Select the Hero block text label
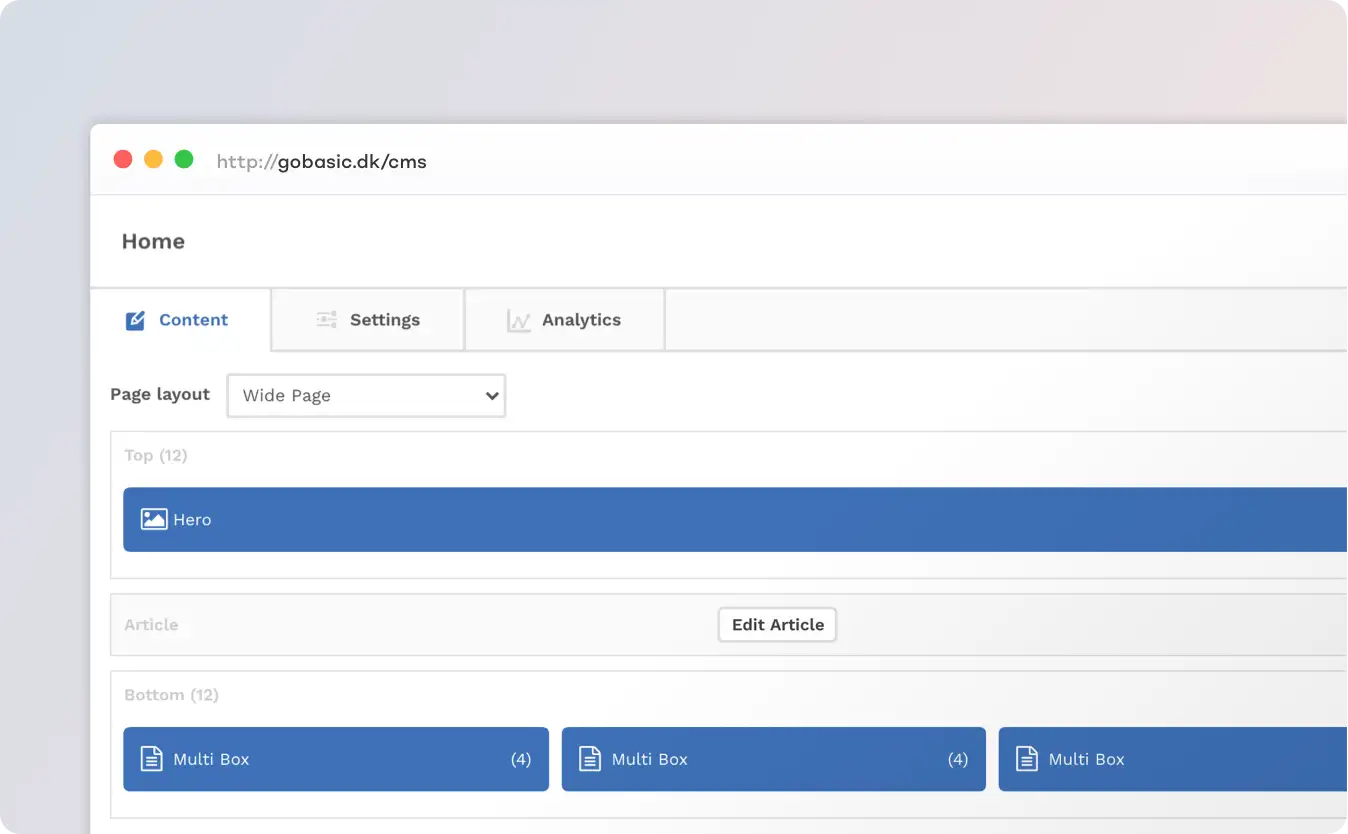The width and height of the screenshot is (1348, 834). click(x=192, y=520)
